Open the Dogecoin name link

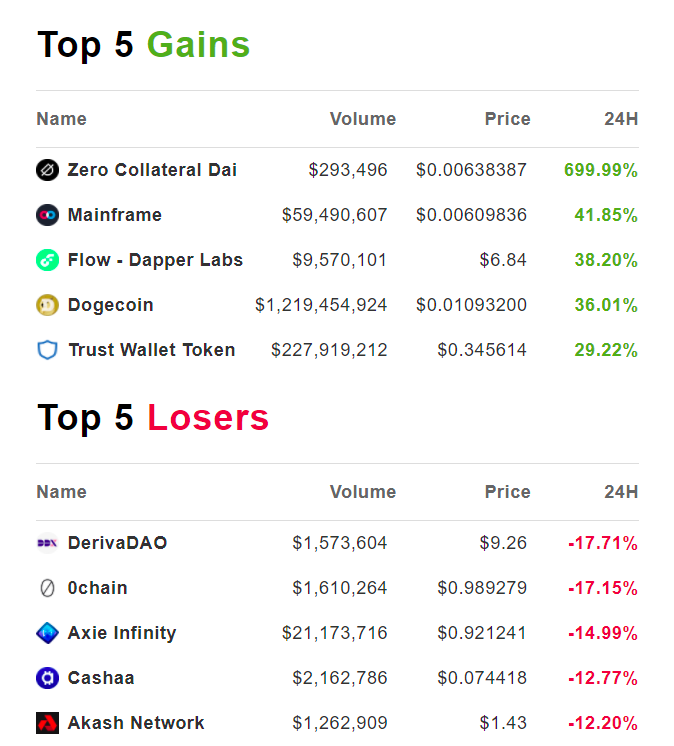point(110,305)
